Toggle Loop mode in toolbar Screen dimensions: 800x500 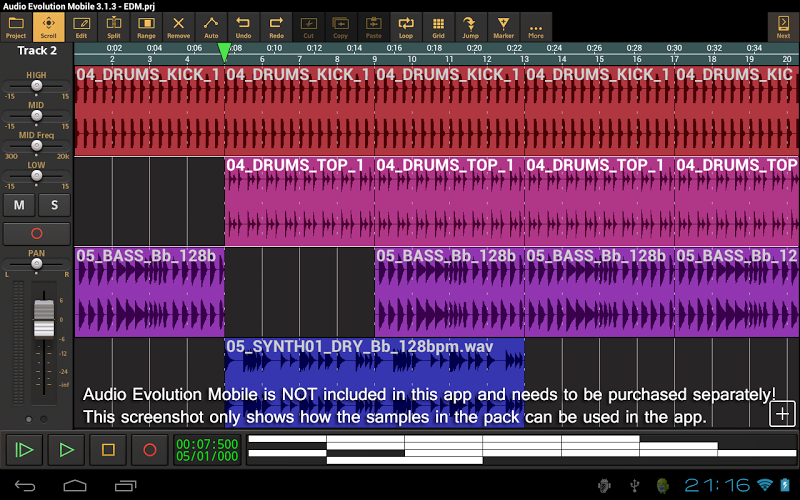click(x=405, y=26)
